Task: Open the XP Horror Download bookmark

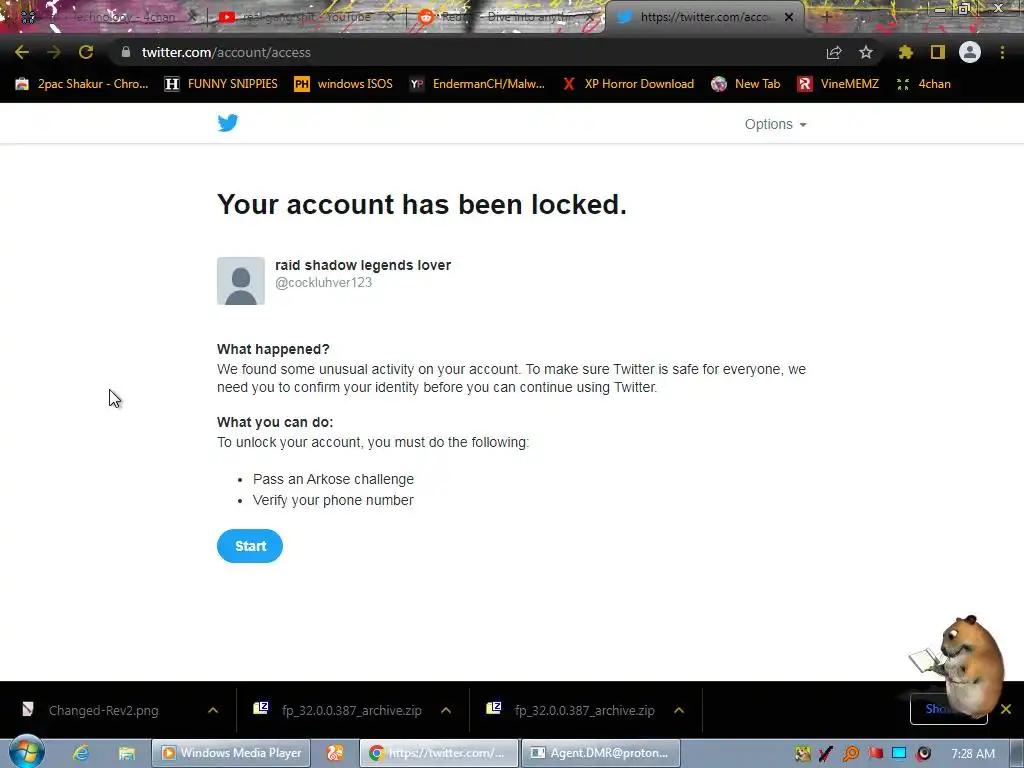Action: pos(629,84)
